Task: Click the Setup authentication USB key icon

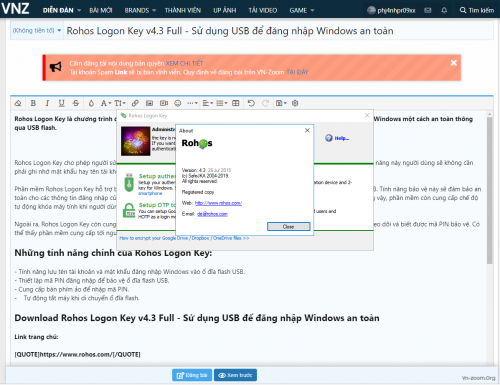Action: point(129,182)
